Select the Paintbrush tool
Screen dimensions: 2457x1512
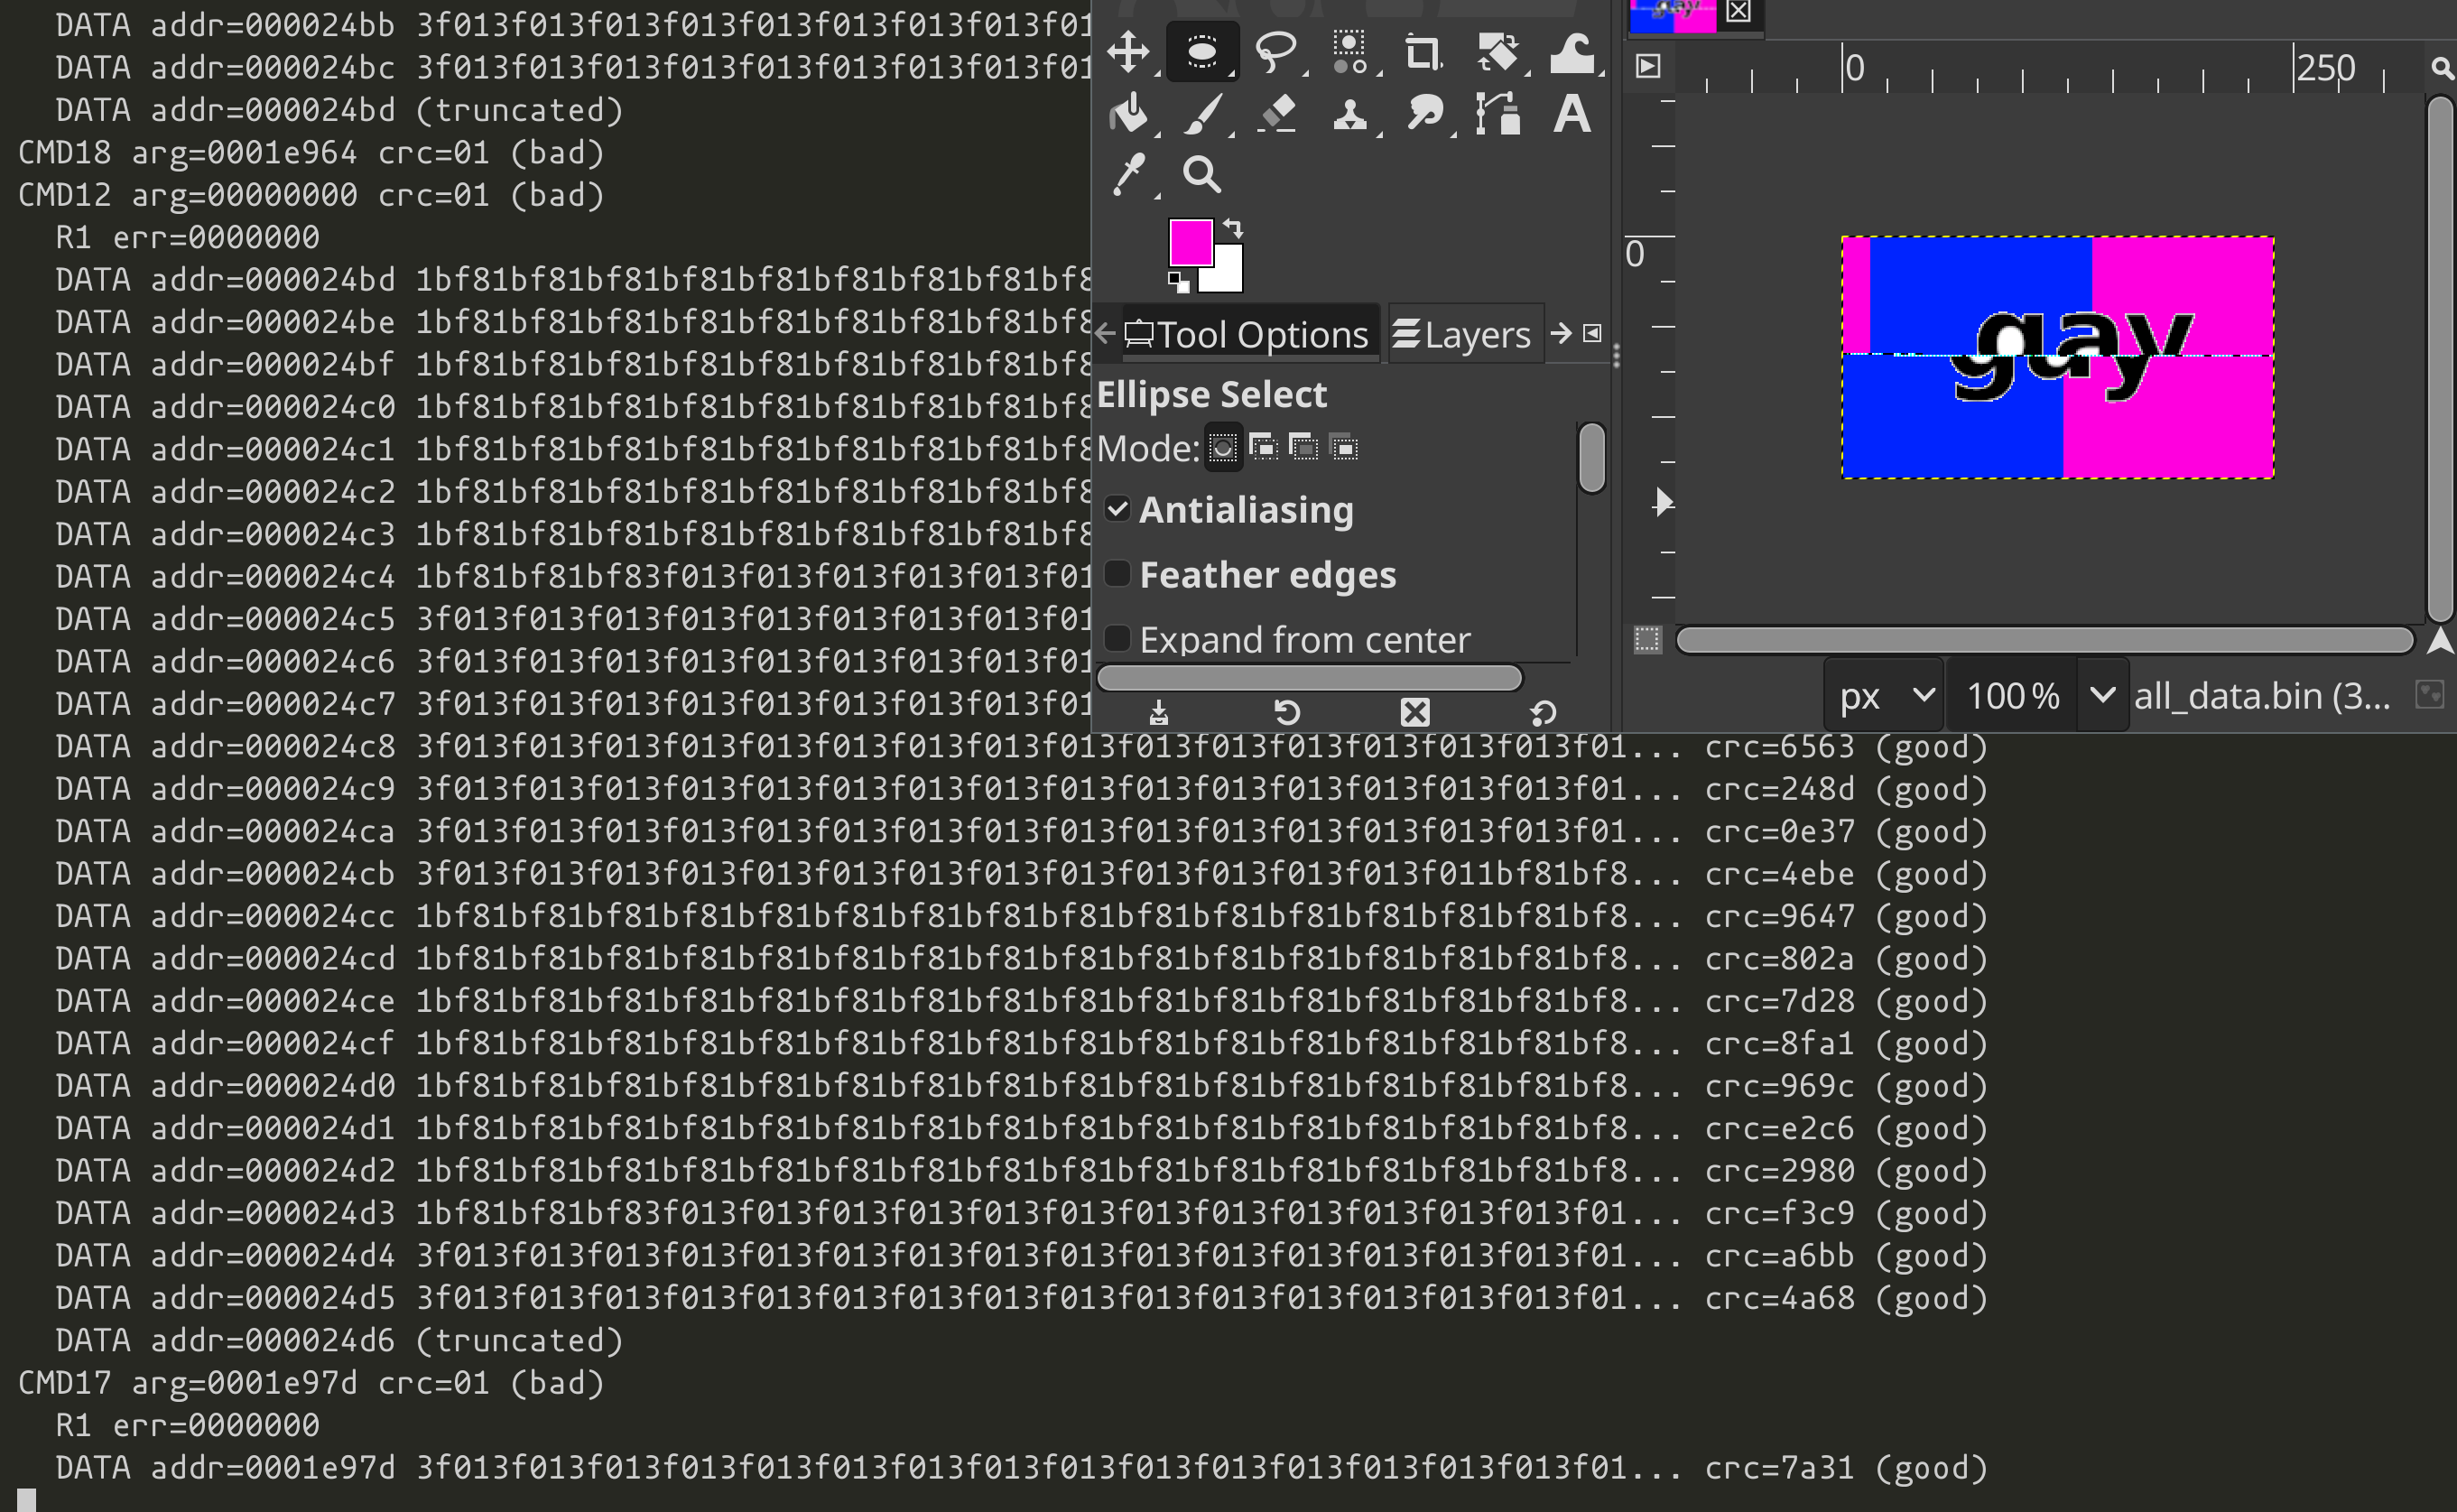coord(1203,114)
